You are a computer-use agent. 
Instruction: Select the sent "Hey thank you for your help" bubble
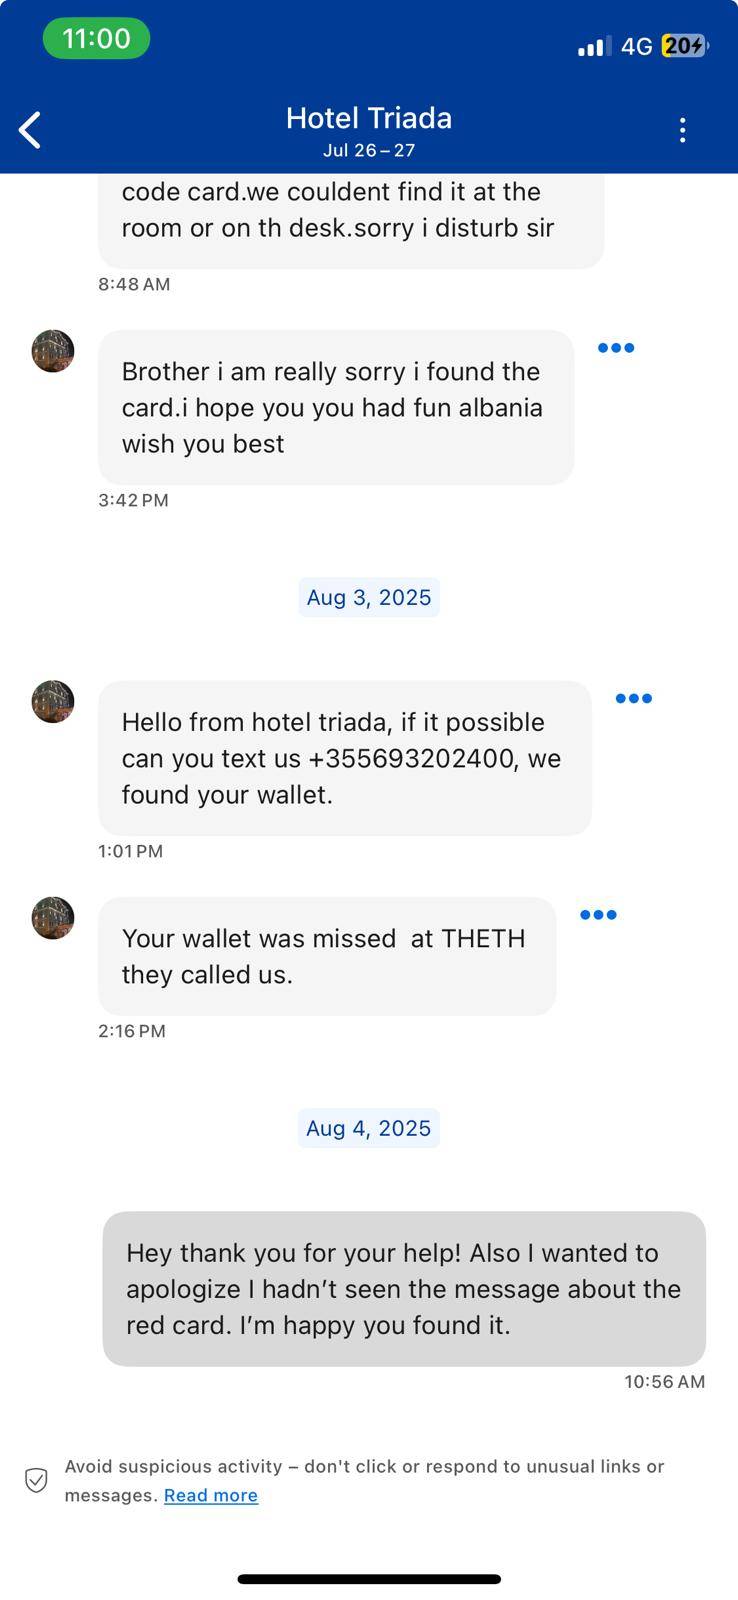click(x=404, y=1289)
